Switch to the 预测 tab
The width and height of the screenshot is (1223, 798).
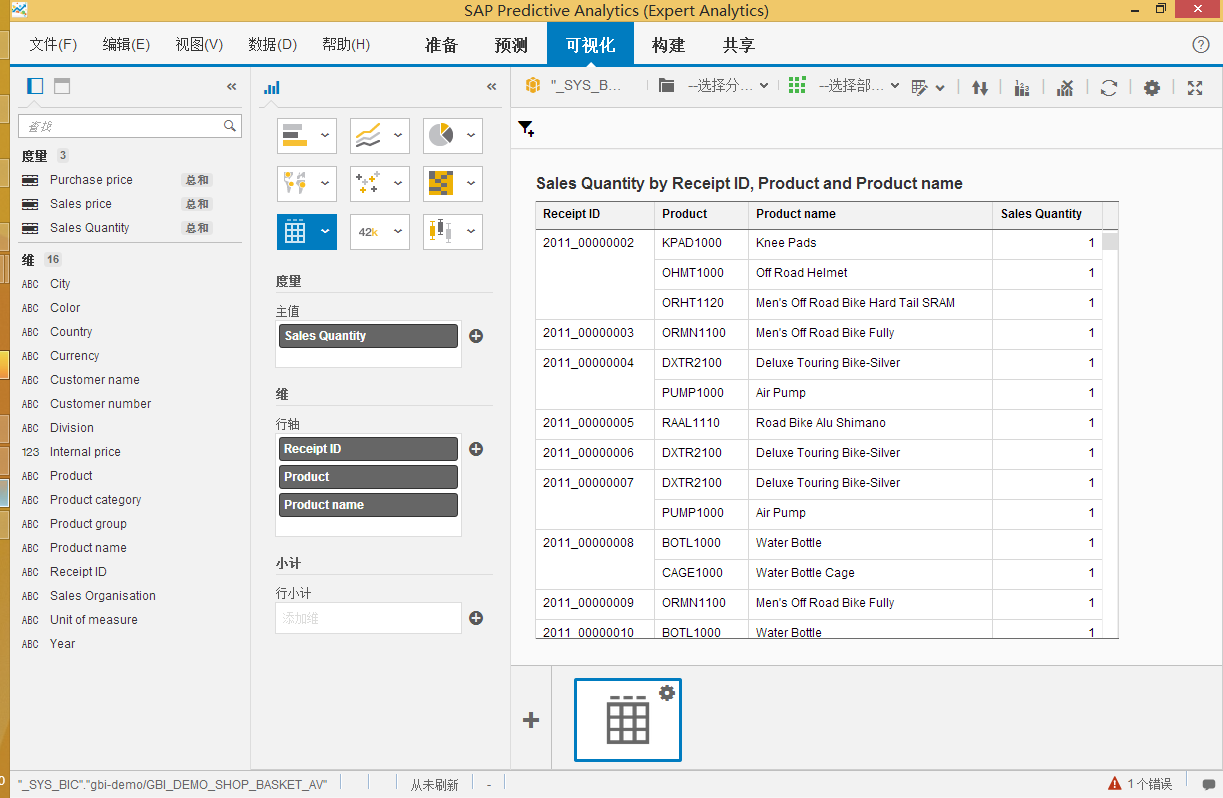pos(511,45)
